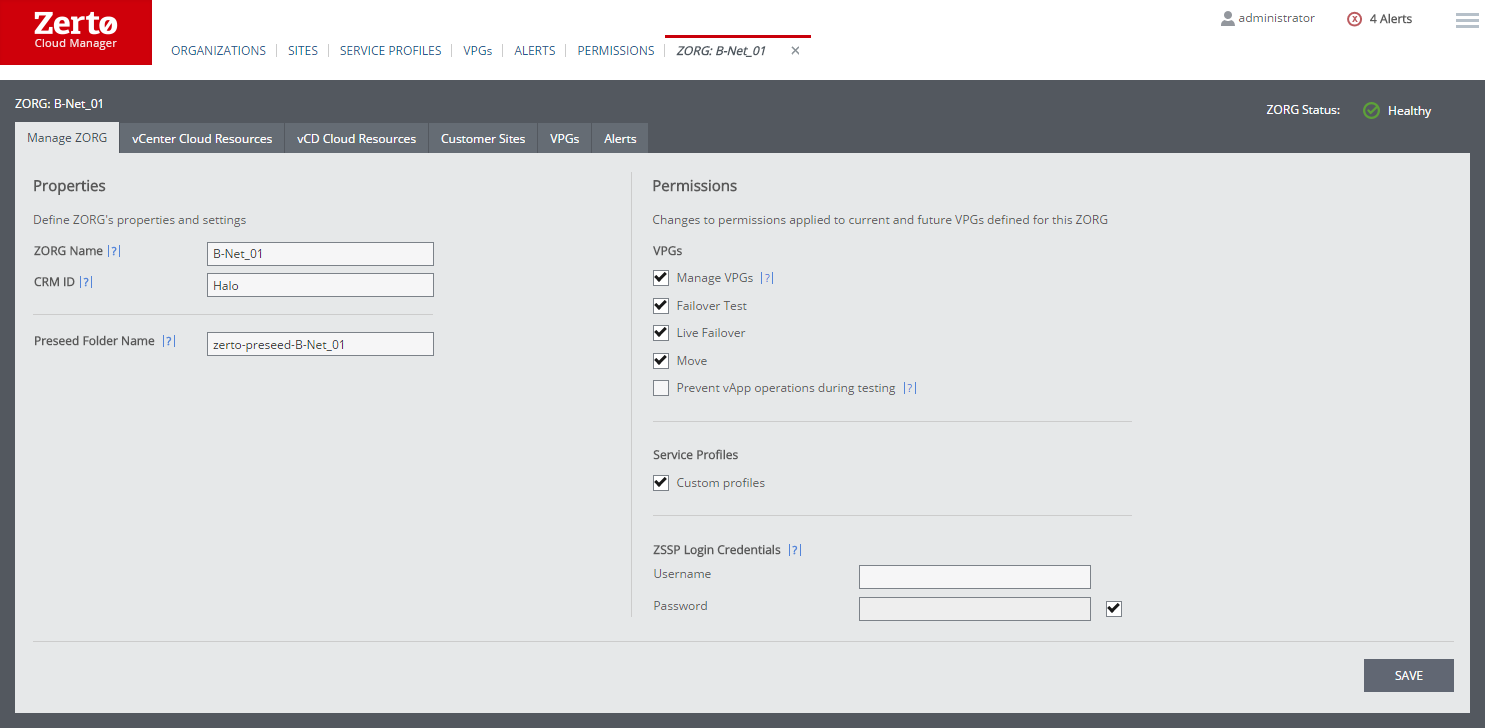Open help icon next to Manage VPGs

pyautogui.click(x=768, y=279)
